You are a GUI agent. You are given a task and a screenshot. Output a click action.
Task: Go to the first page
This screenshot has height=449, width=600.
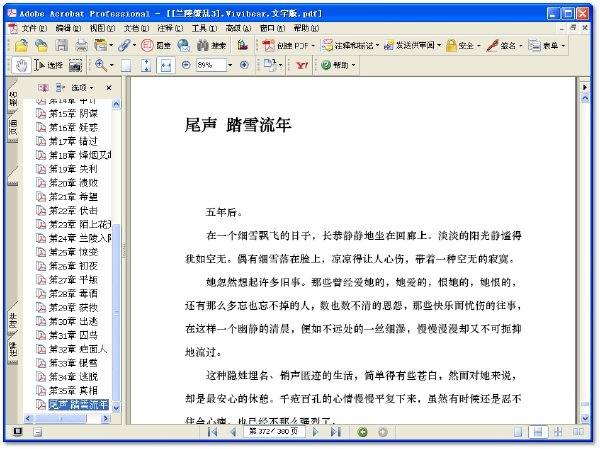point(212,432)
